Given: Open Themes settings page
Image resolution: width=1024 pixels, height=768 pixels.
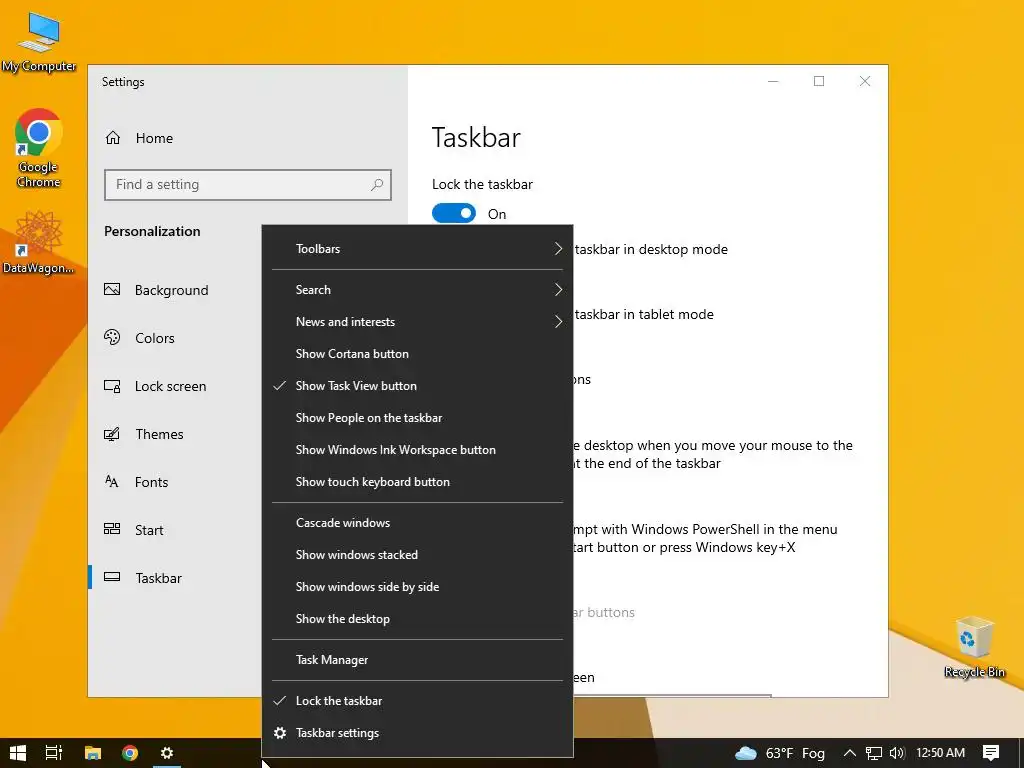Looking at the screenshot, I should (144, 434).
